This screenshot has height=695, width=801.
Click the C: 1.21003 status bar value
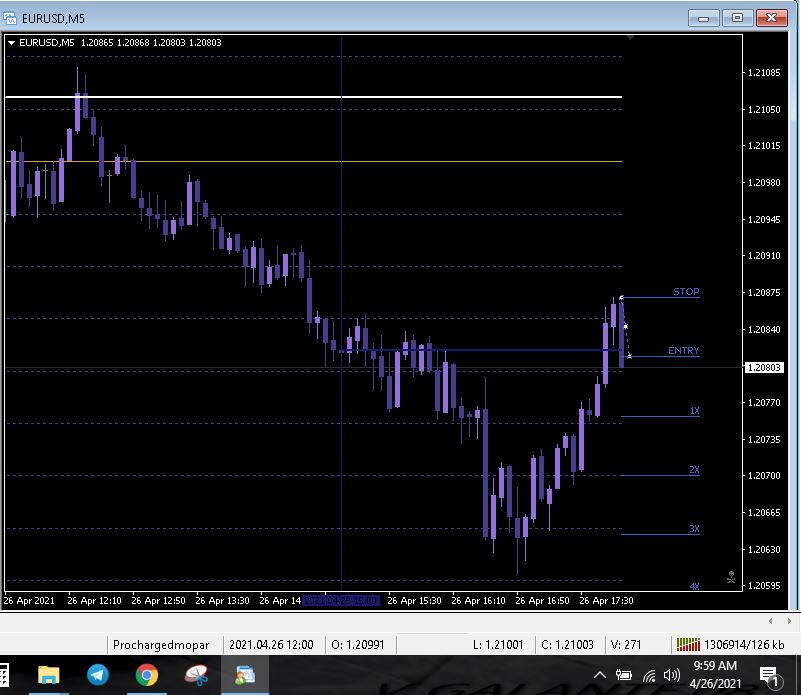567,645
